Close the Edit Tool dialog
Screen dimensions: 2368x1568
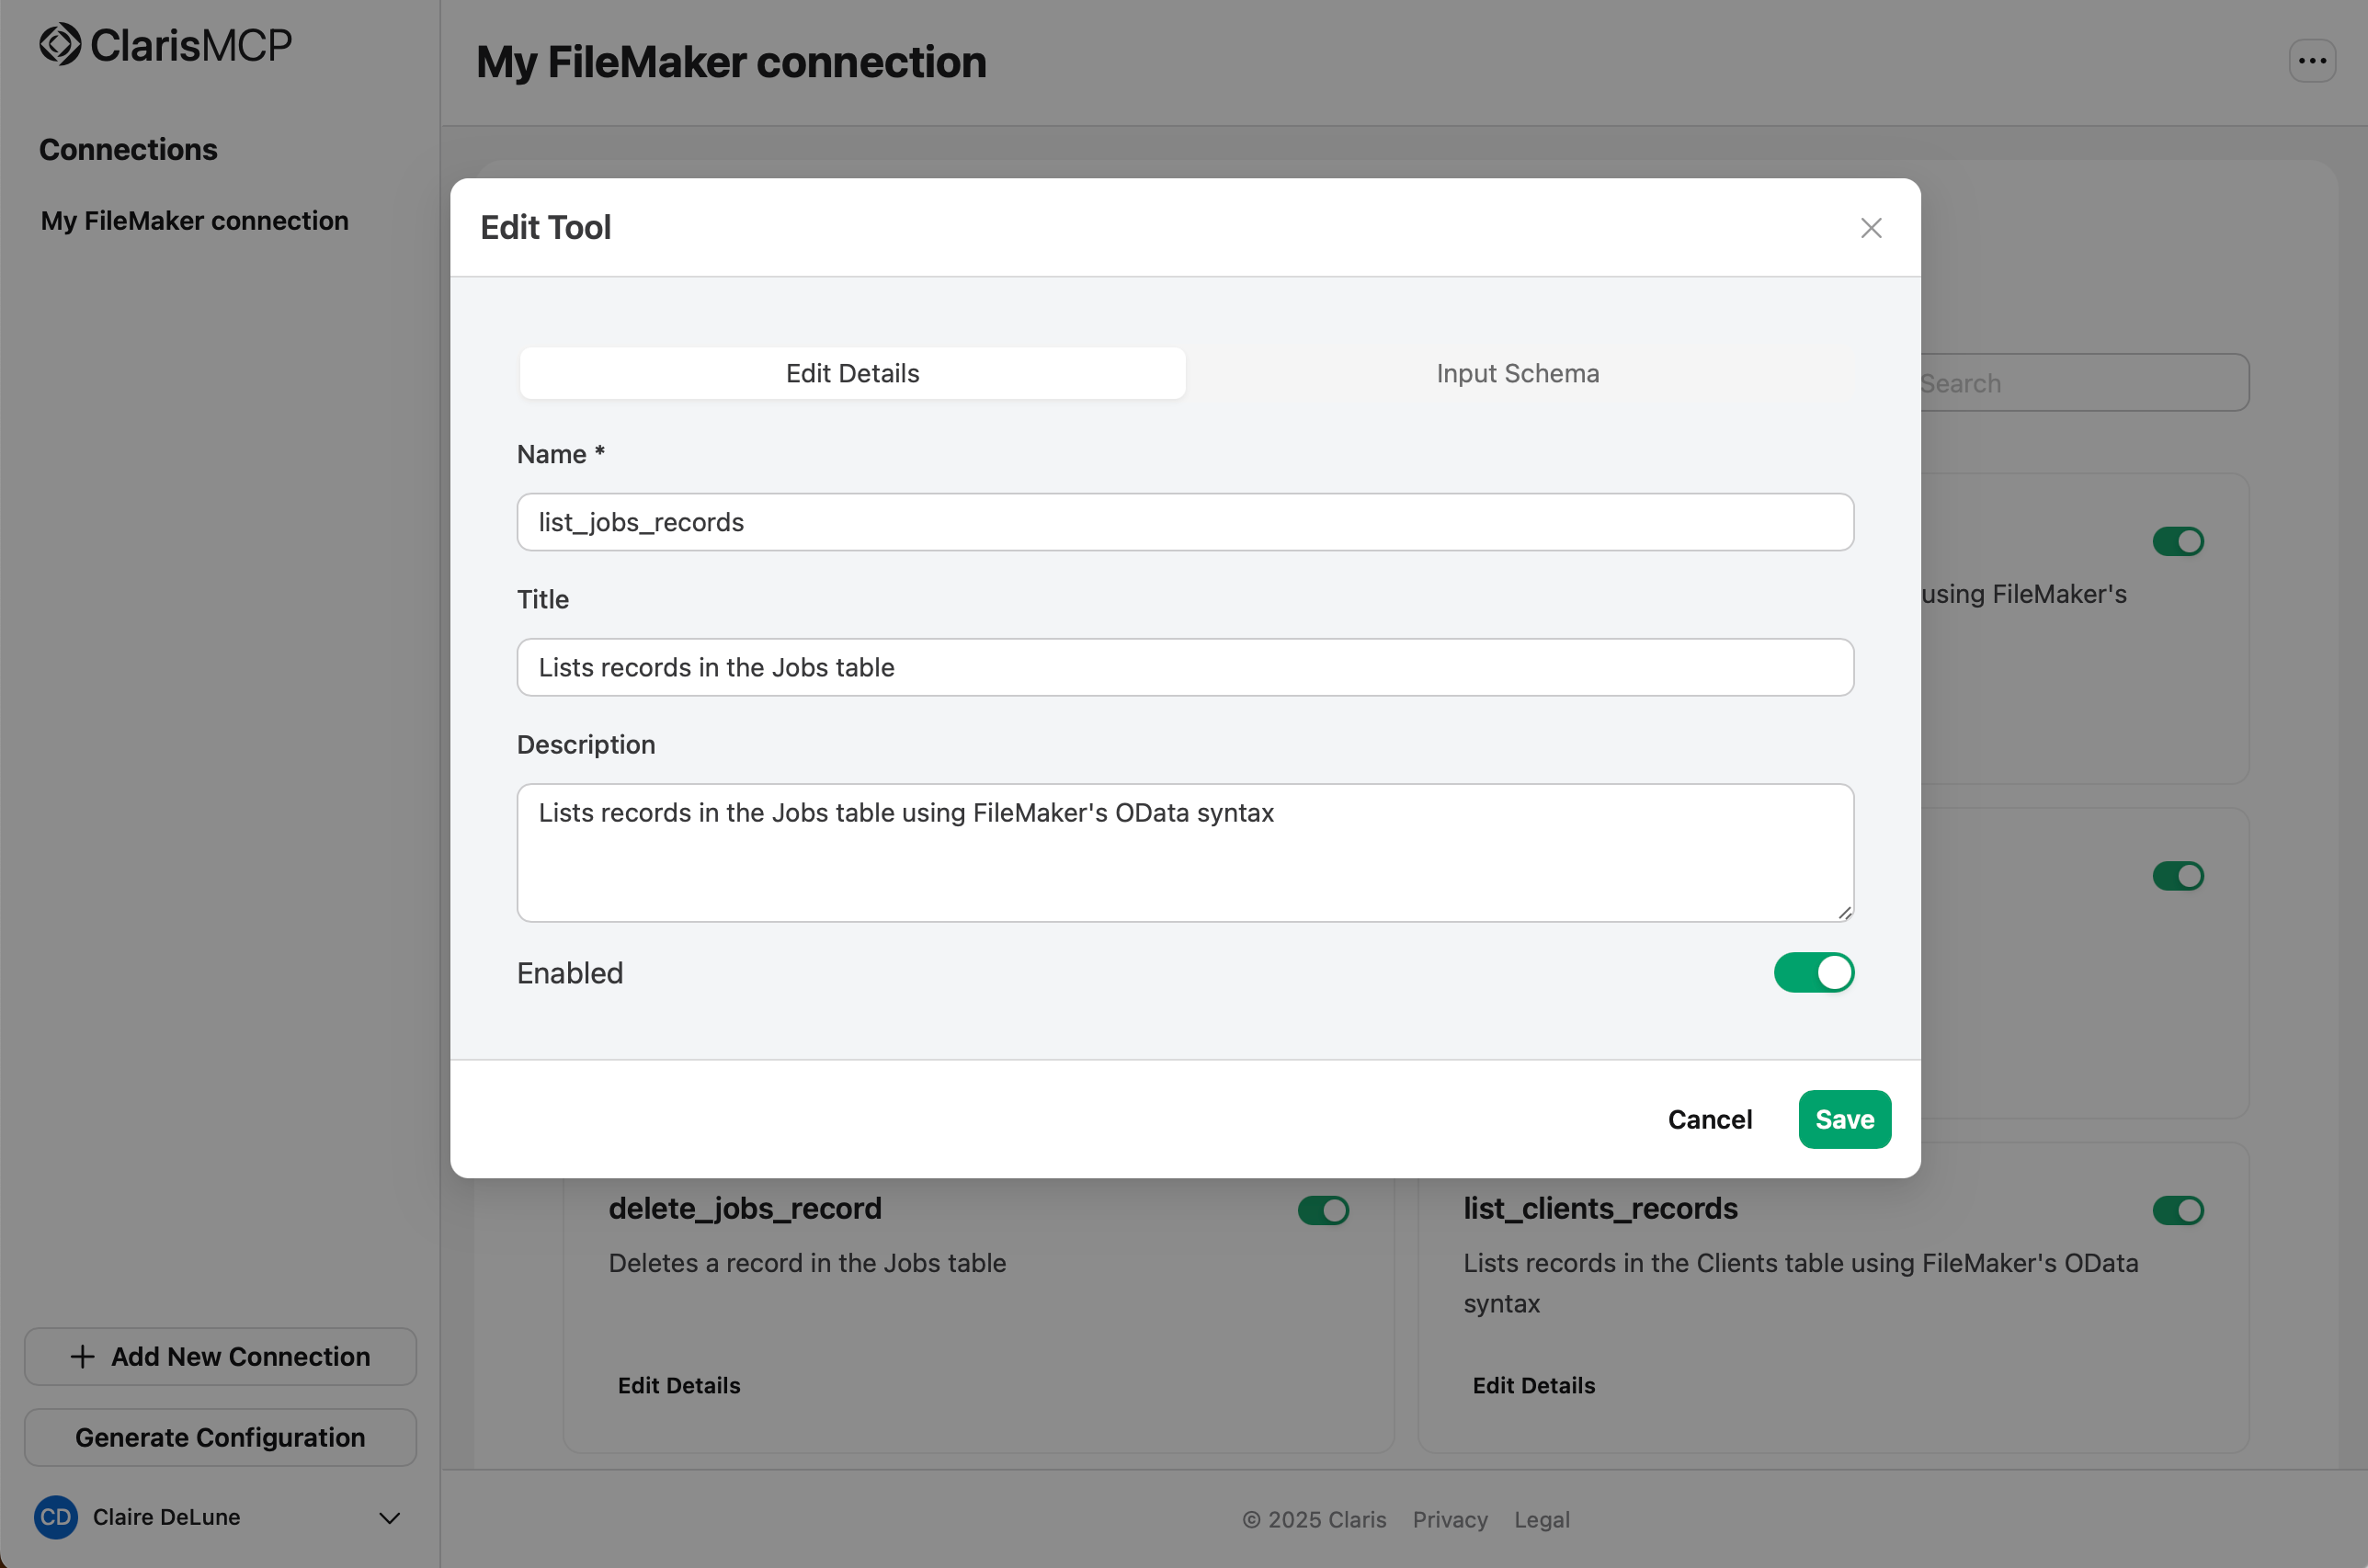[1870, 228]
